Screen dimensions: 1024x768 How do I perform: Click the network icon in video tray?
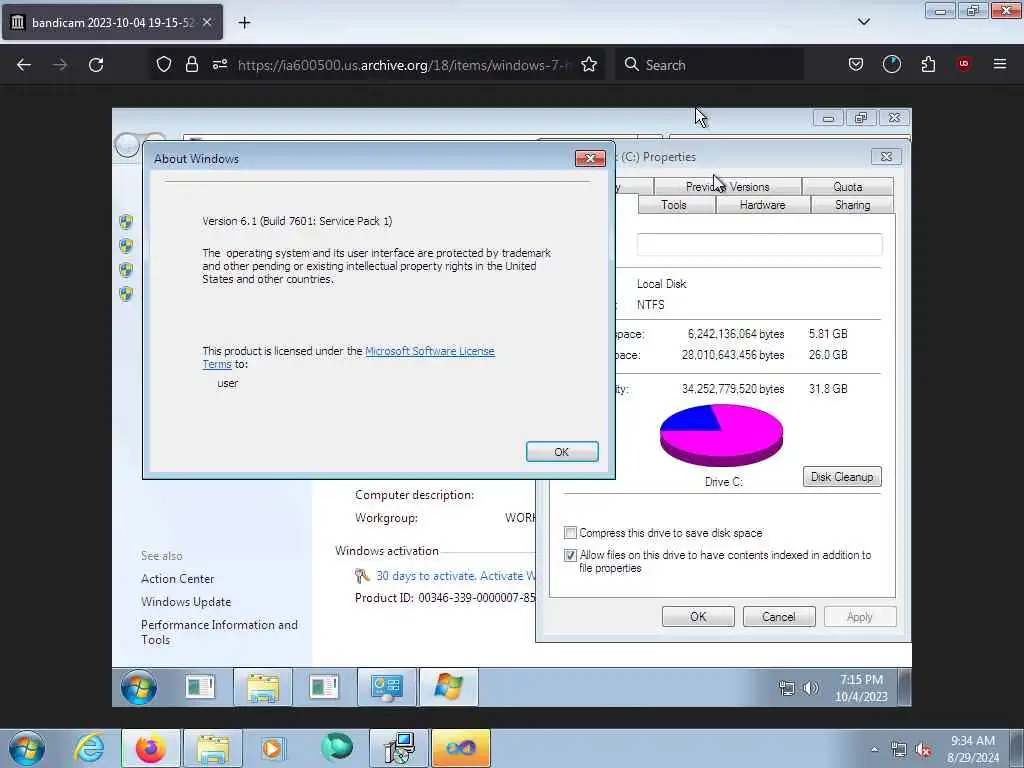(x=786, y=688)
